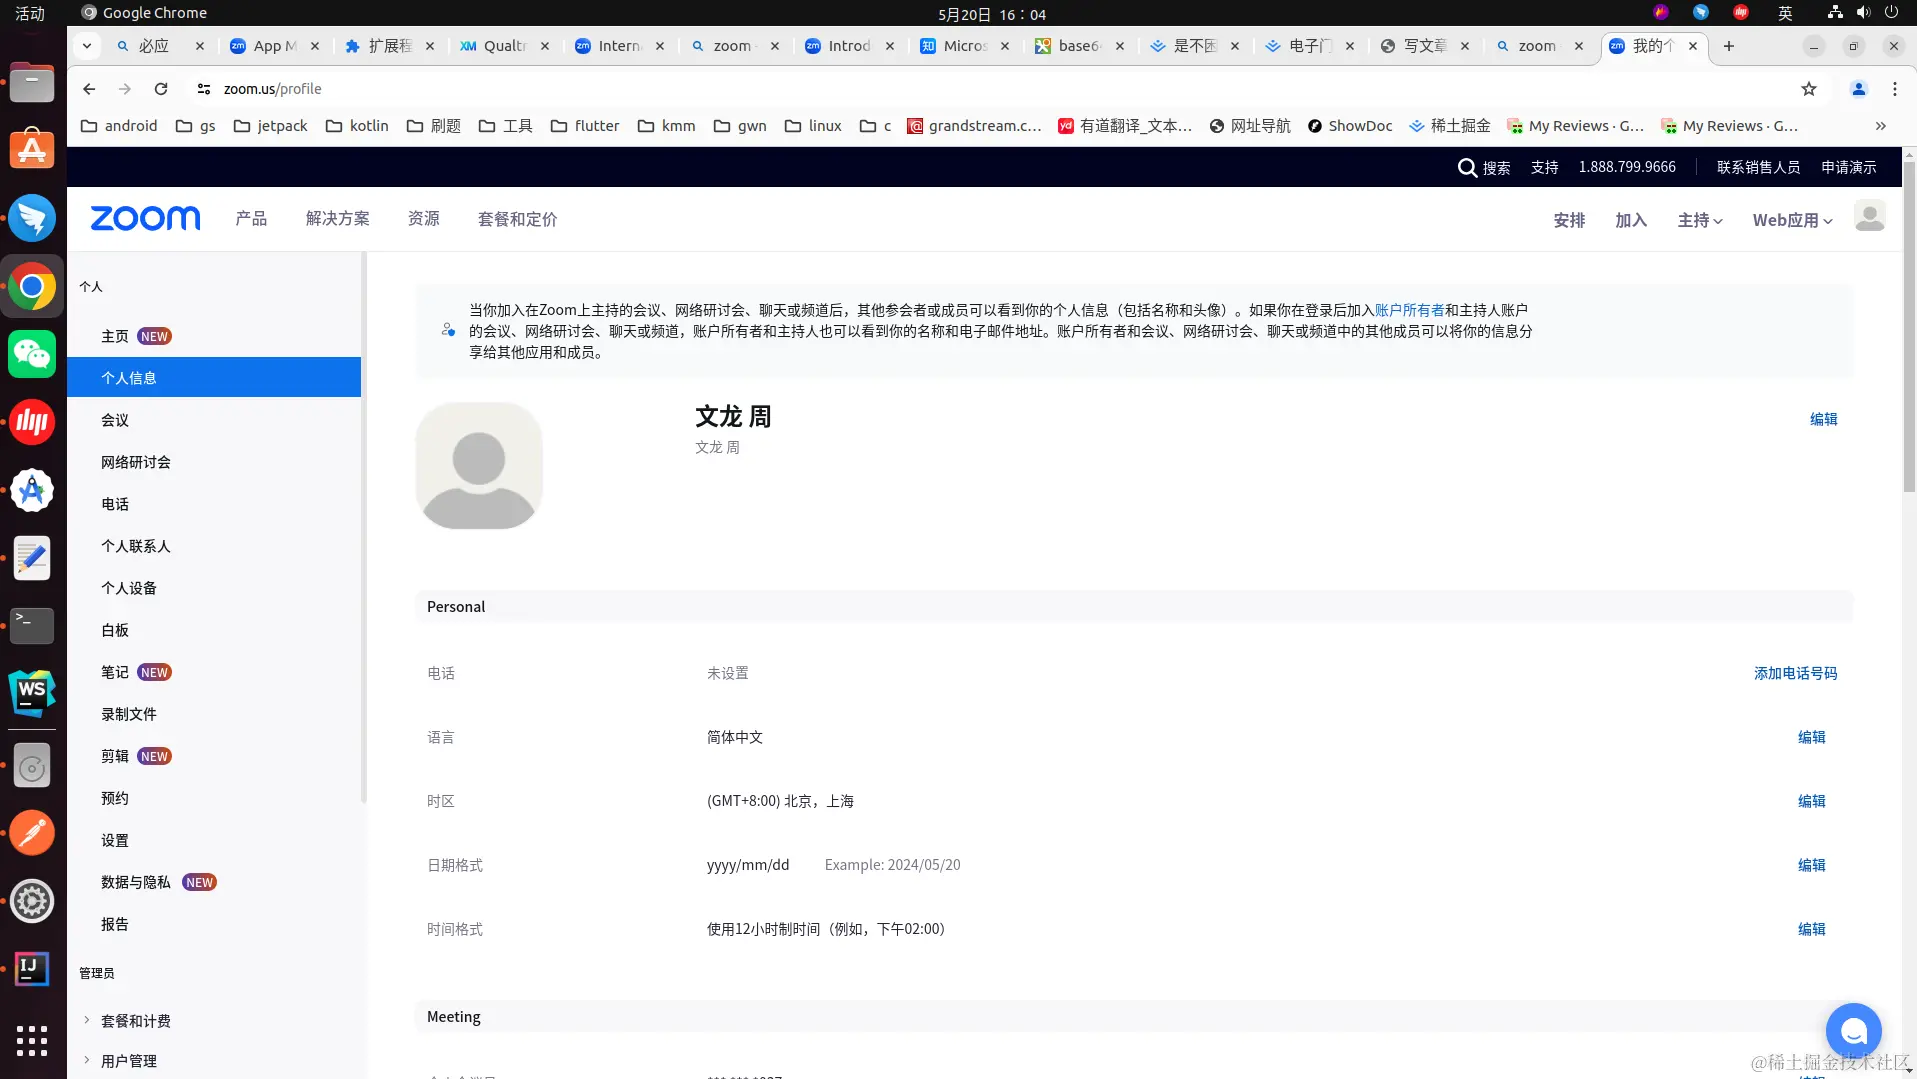This screenshot has width=1917, height=1079.
Task: Click 联系销售人员 in top bar
Action: click(1758, 167)
